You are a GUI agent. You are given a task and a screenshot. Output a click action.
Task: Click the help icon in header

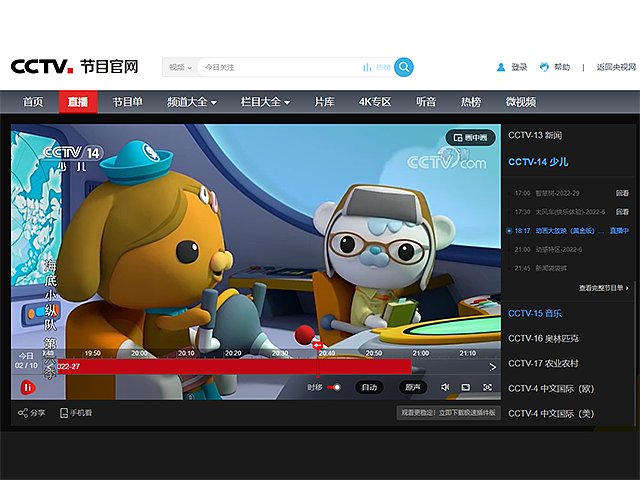tap(544, 67)
